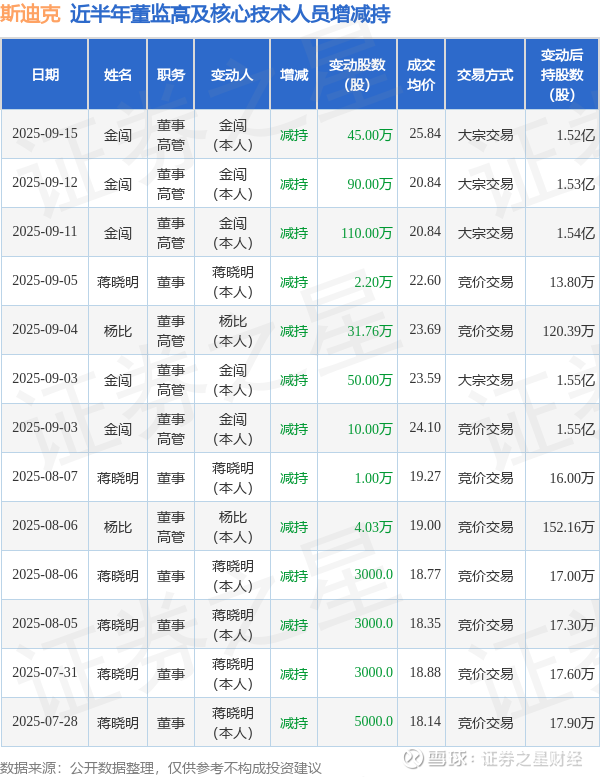Select share change value 5000.0
This screenshot has height=777, width=600.
click(373, 722)
